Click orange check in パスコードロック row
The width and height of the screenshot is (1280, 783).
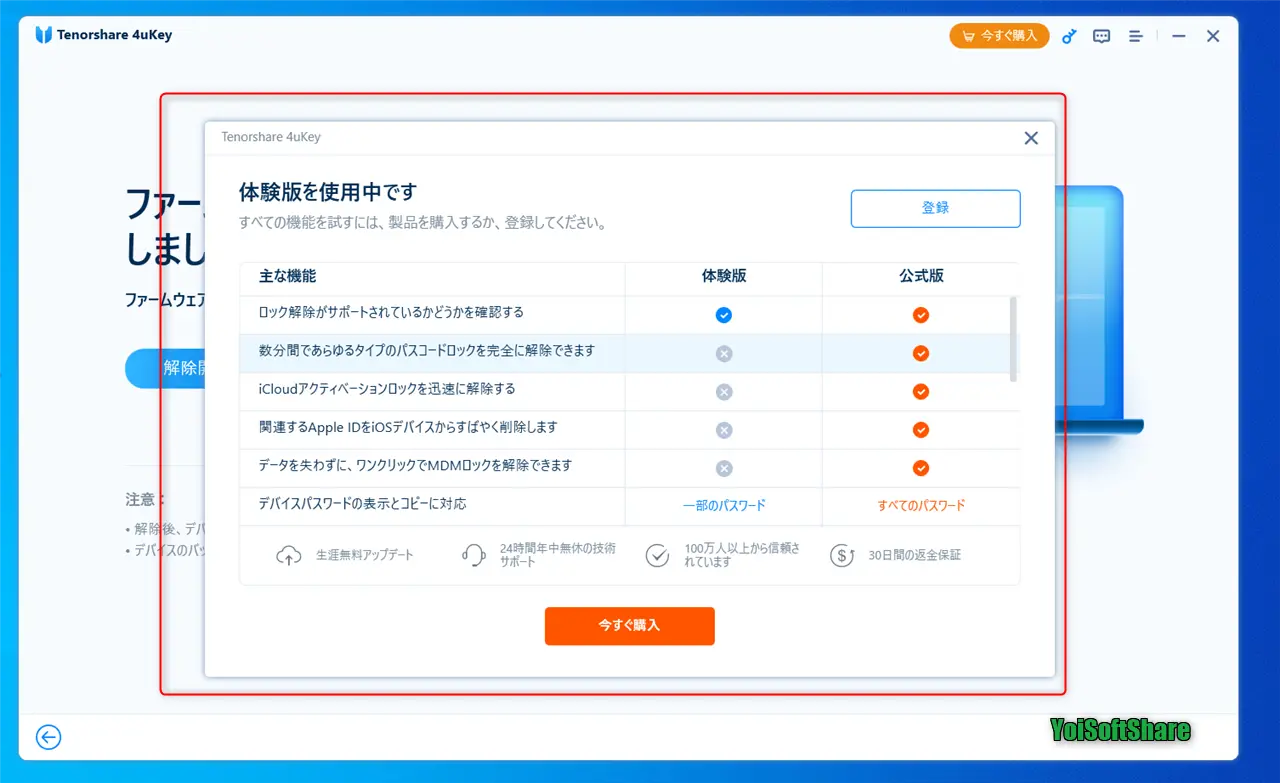tap(921, 353)
